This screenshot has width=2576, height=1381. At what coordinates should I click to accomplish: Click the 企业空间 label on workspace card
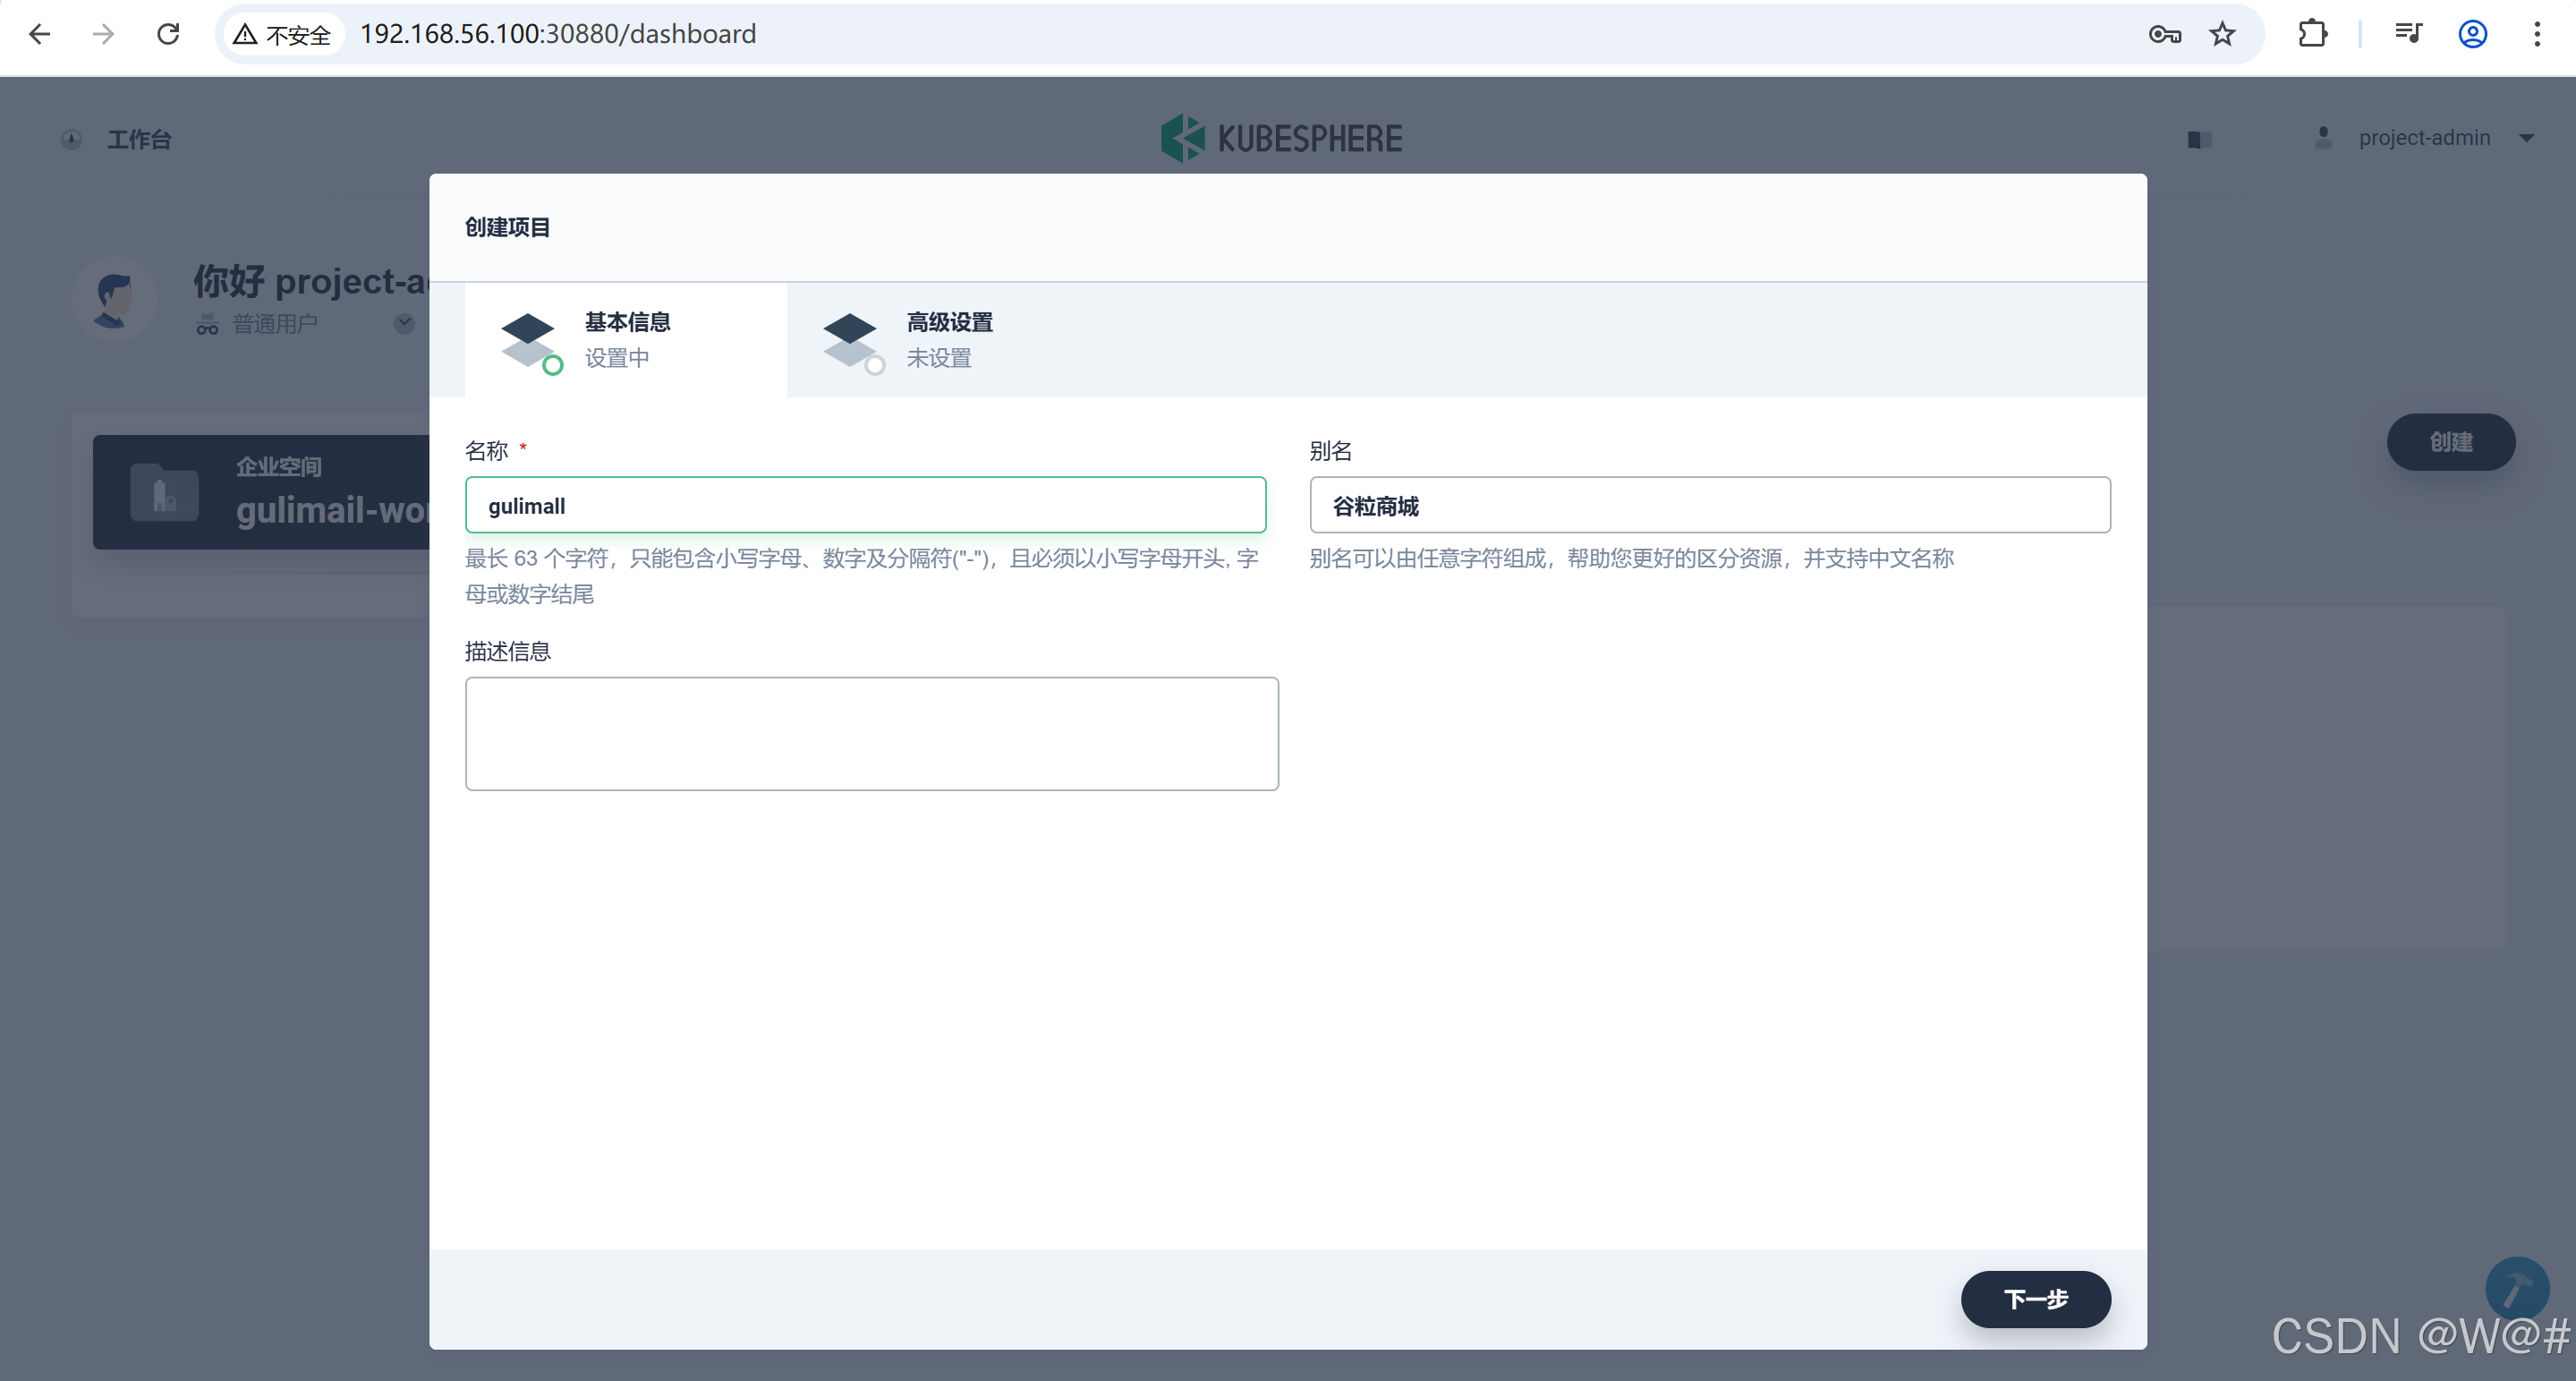279,466
